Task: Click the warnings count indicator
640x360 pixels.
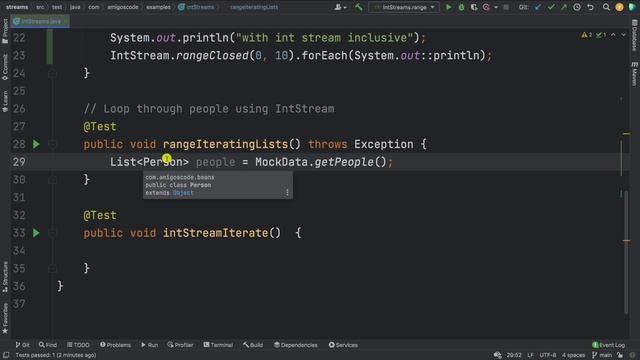Action: pos(587,35)
